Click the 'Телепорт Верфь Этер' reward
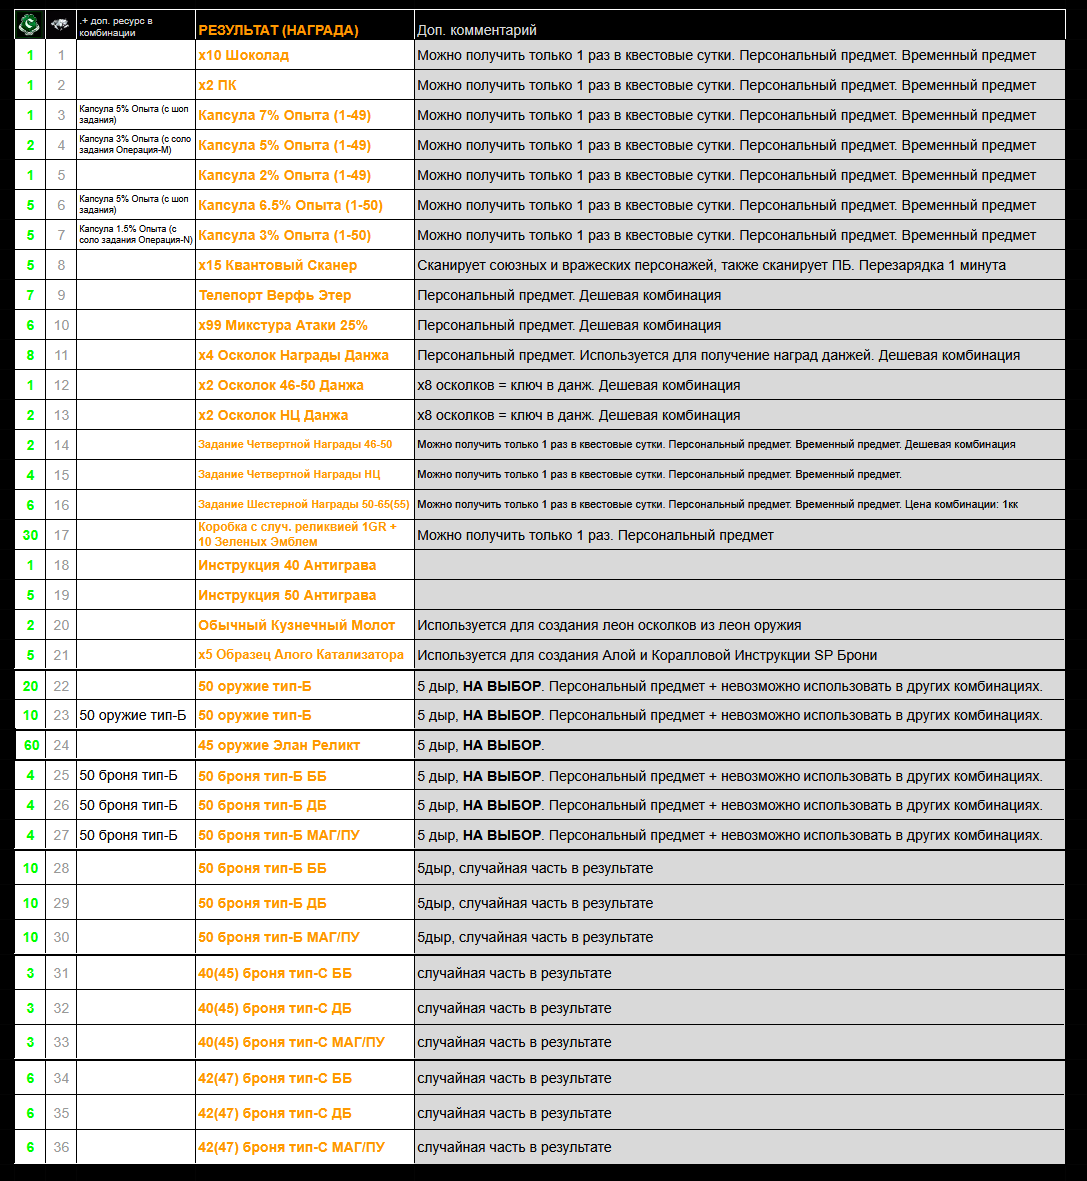This screenshot has width=1087, height=1181. pos(274,295)
